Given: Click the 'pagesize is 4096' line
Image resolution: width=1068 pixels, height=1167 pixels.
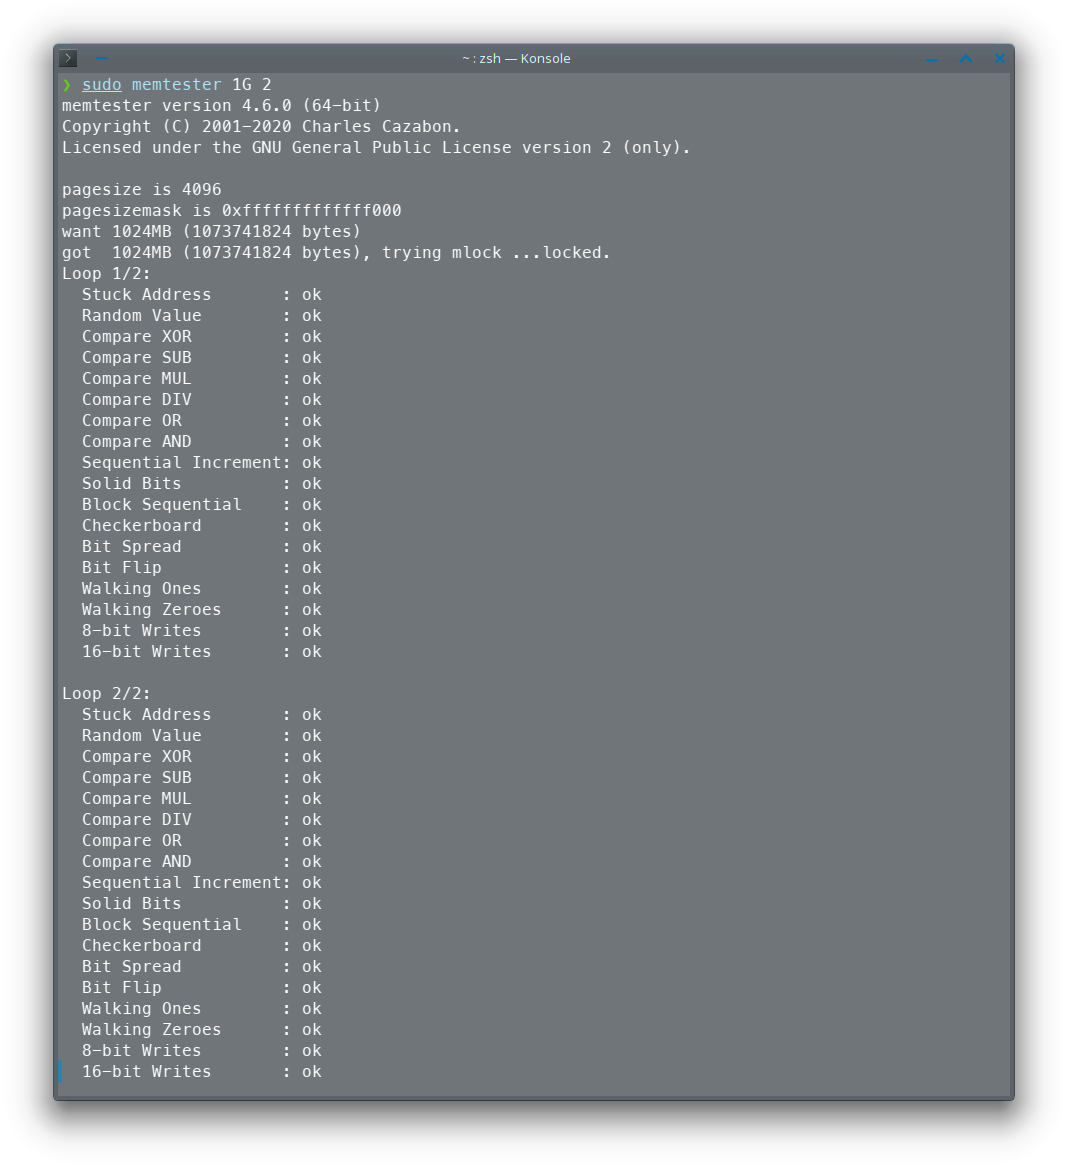Looking at the screenshot, I should [x=141, y=190].
